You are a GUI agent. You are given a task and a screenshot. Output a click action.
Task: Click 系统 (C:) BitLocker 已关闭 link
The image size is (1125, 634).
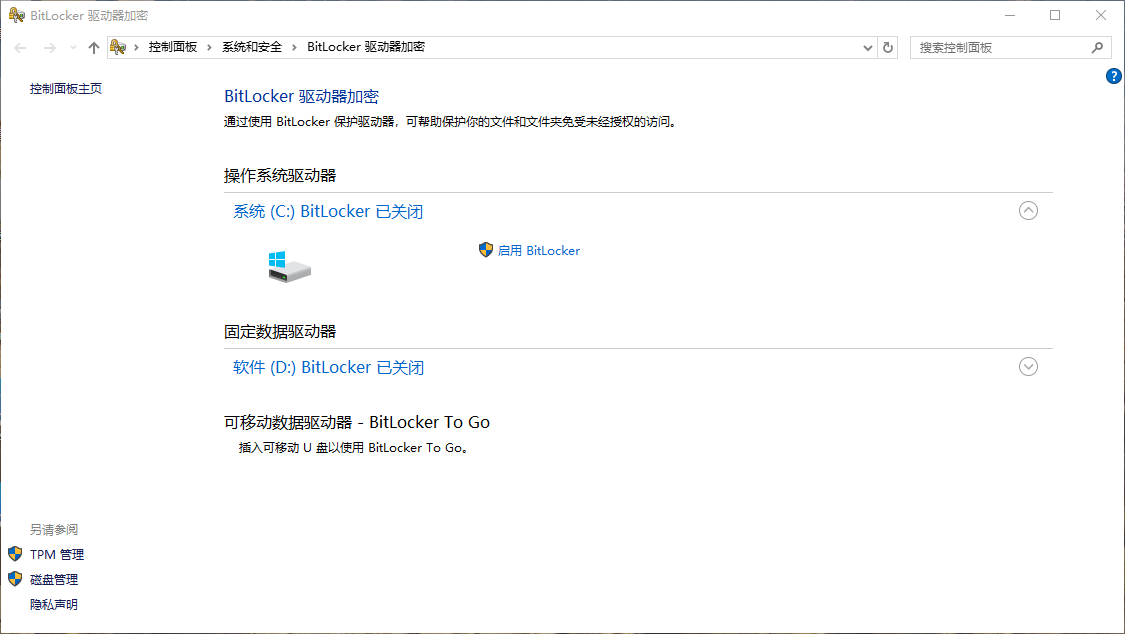pos(328,212)
